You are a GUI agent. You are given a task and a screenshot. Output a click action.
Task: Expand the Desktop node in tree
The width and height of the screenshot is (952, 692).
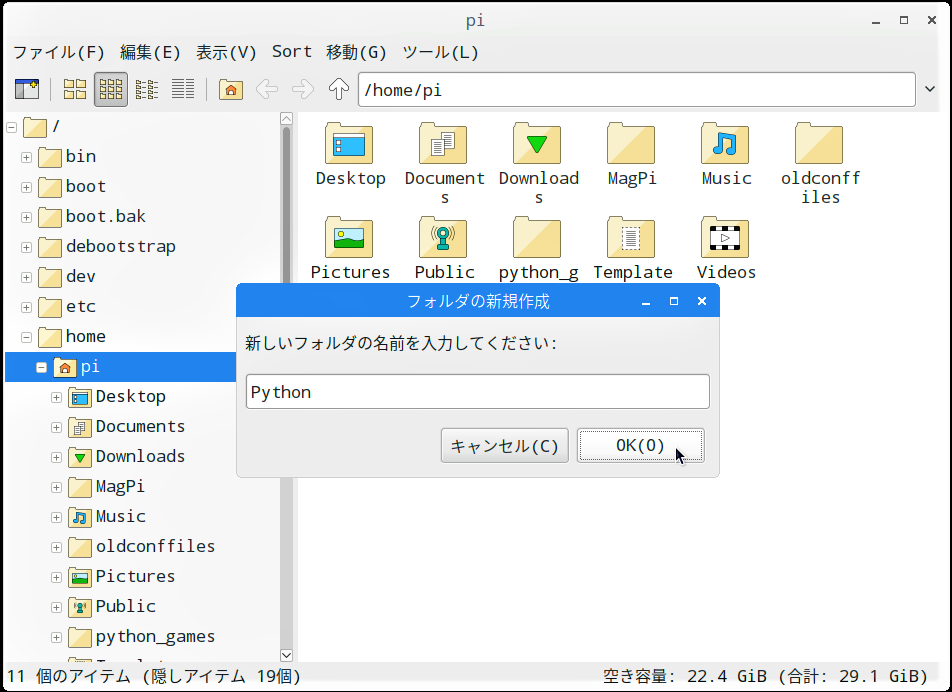[x=56, y=397]
